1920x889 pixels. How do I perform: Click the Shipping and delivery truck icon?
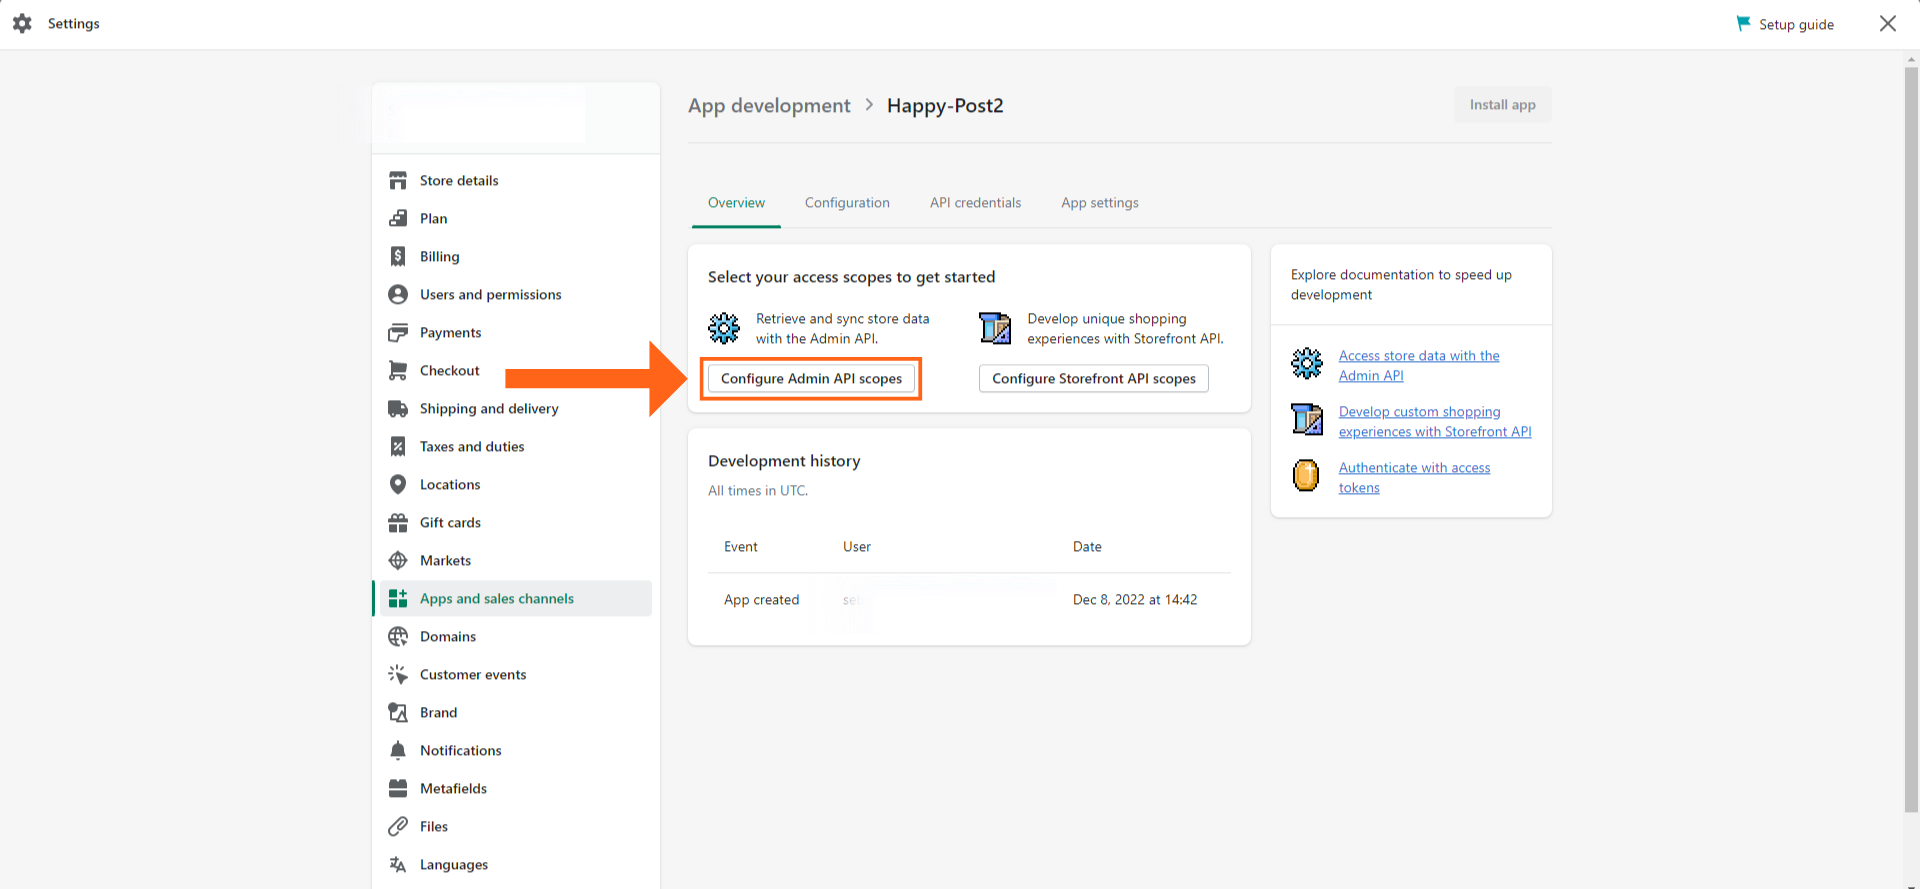point(398,409)
